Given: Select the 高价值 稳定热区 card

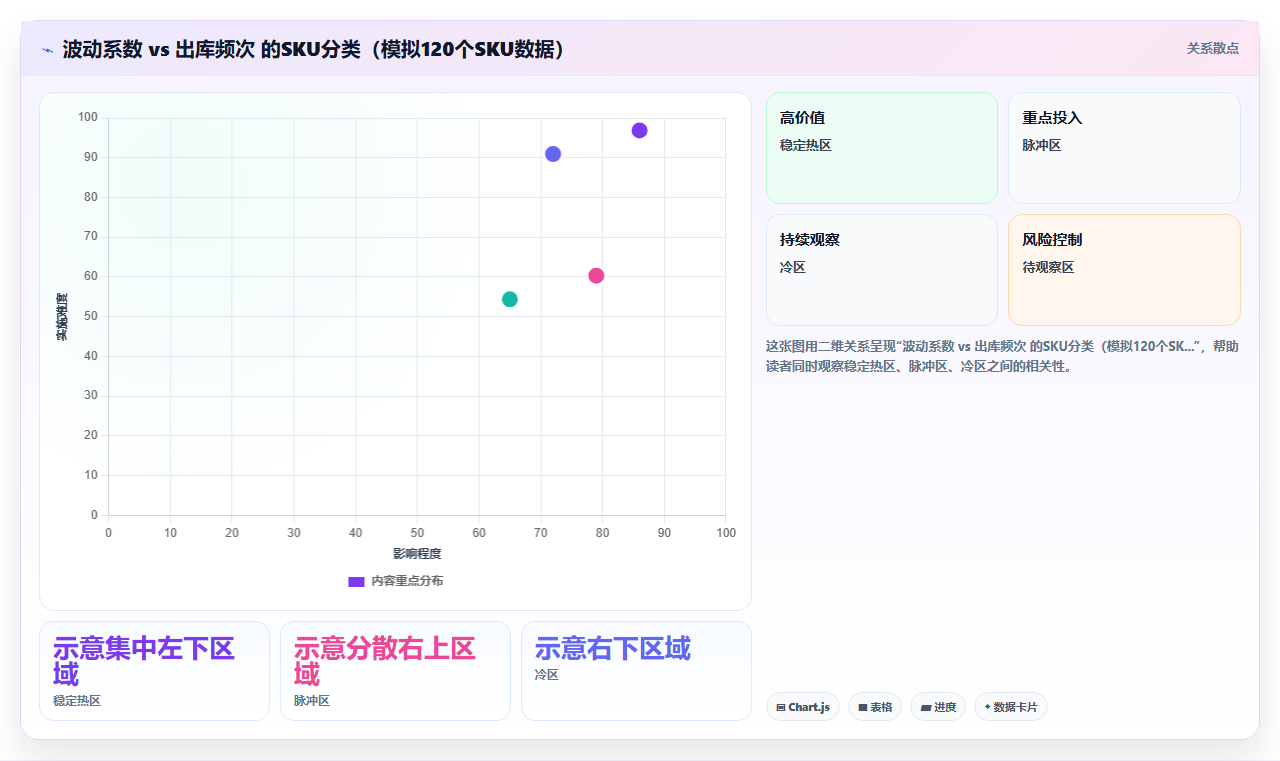Looking at the screenshot, I should [x=882, y=148].
